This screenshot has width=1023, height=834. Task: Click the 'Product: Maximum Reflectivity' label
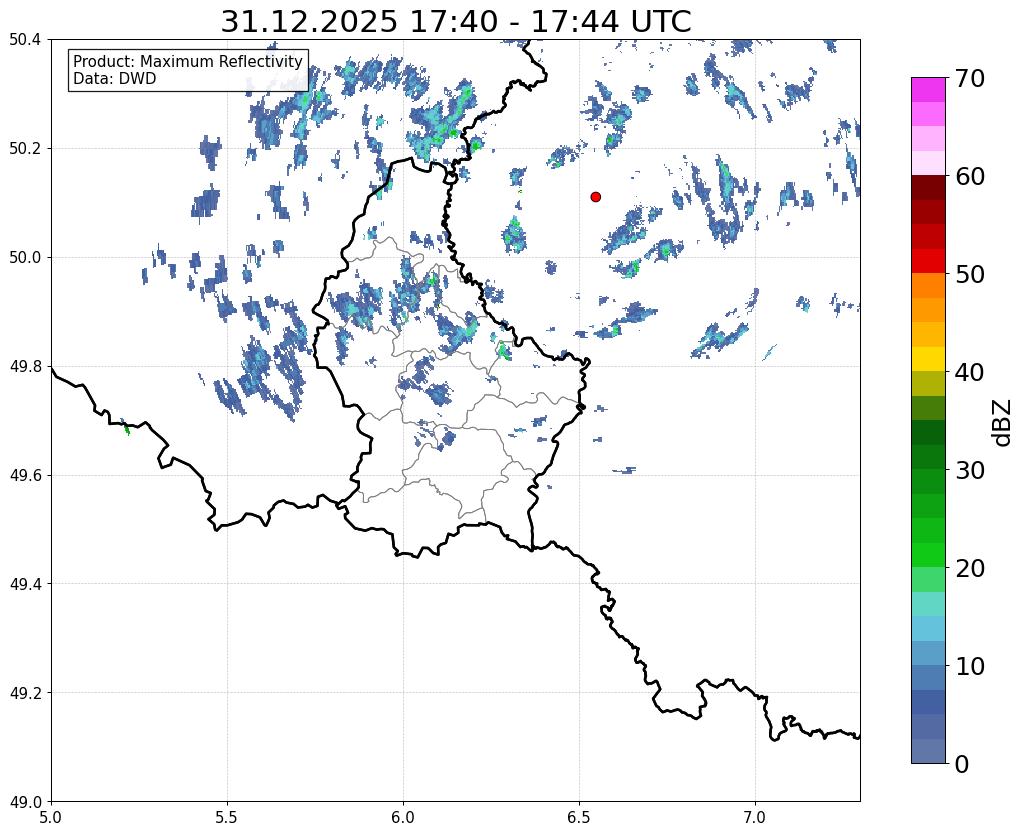click(x=188, y=61)
